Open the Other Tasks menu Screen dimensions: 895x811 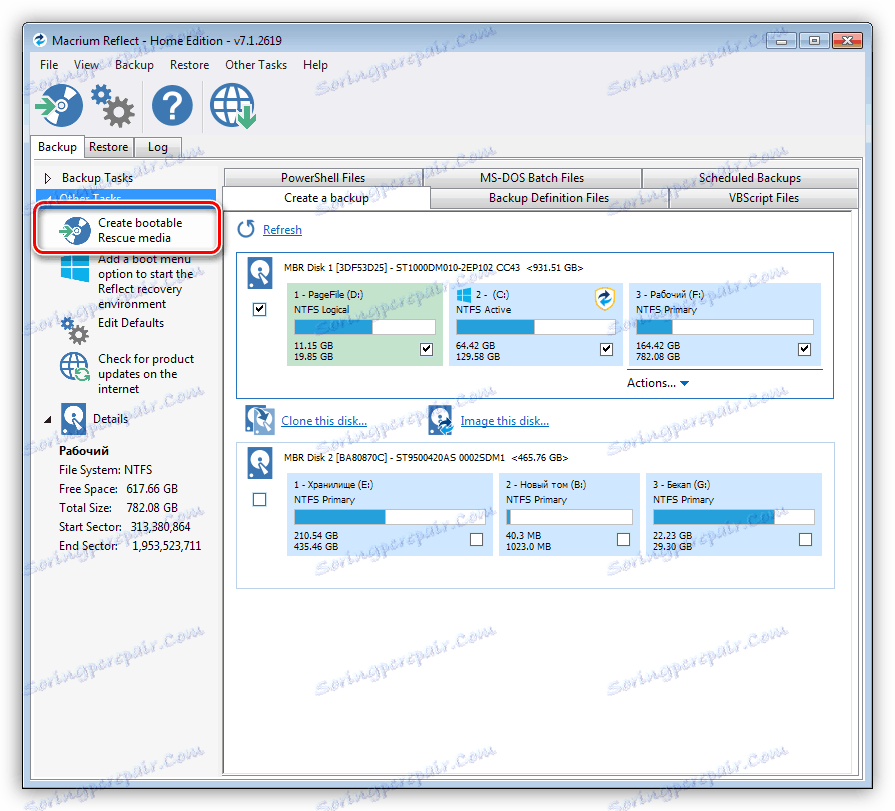(256, 65)
